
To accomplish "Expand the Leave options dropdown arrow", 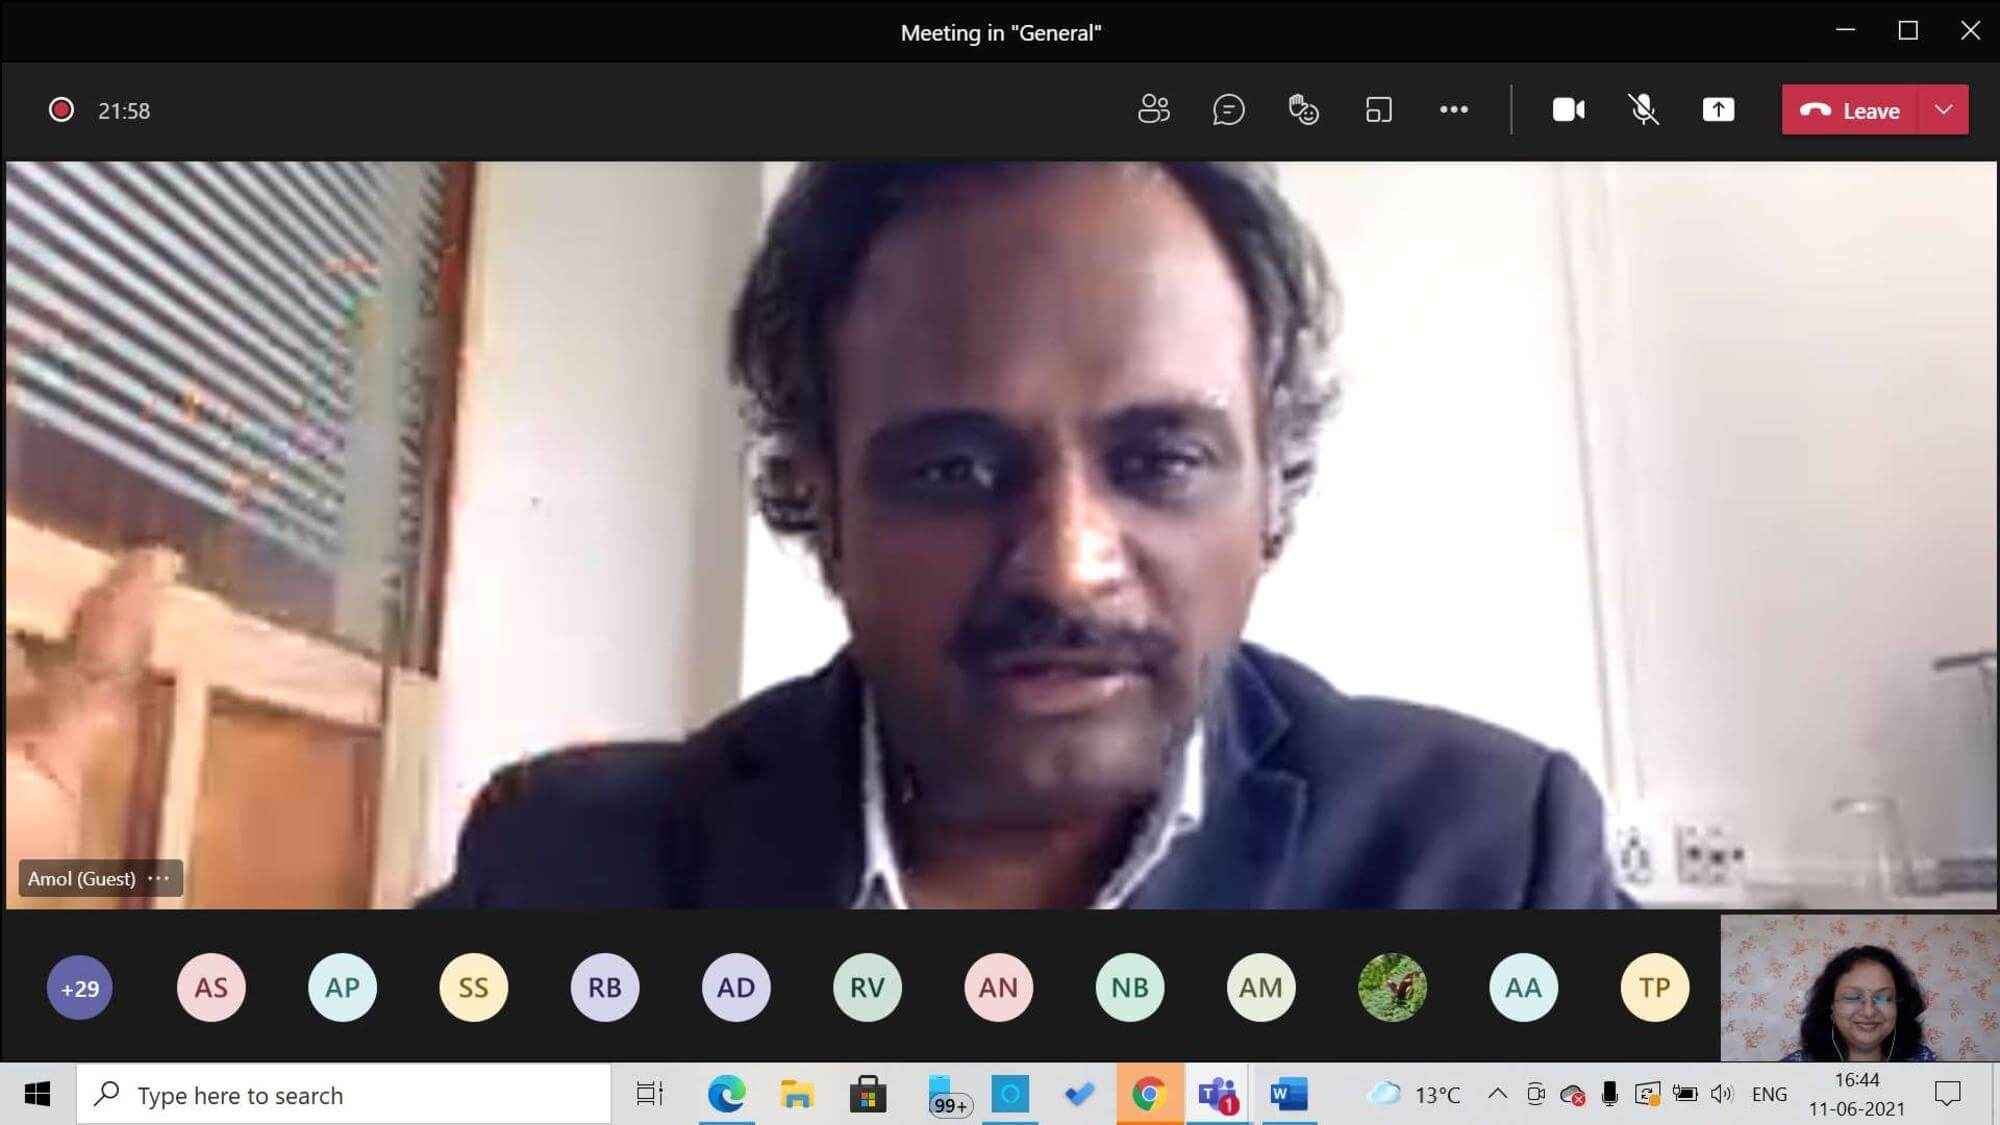I will click(x=1943, y=110).
